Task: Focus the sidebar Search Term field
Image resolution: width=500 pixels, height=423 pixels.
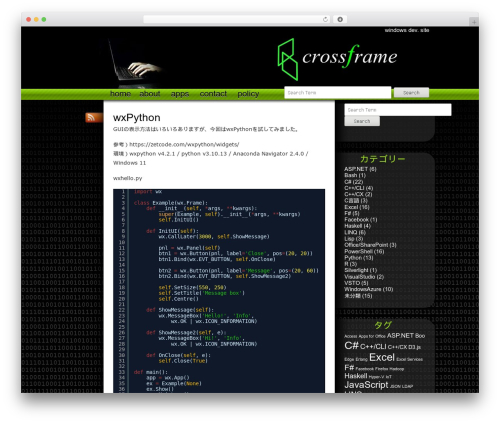Action: point(398,110)
